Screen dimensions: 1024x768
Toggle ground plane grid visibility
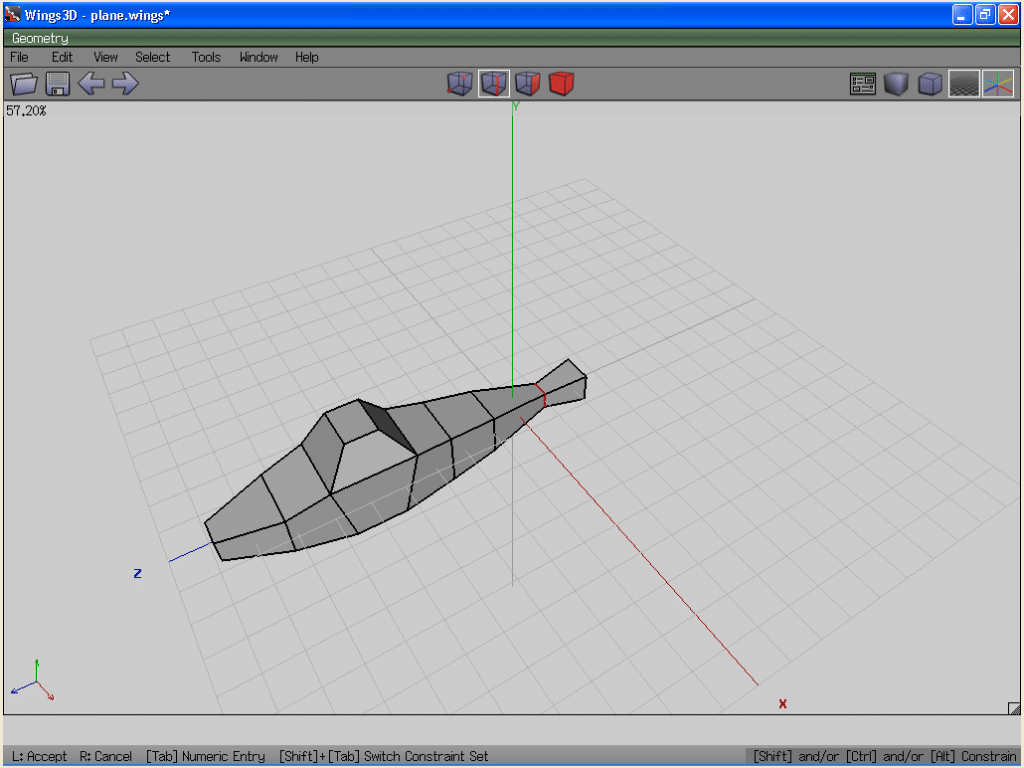point(964,84)
